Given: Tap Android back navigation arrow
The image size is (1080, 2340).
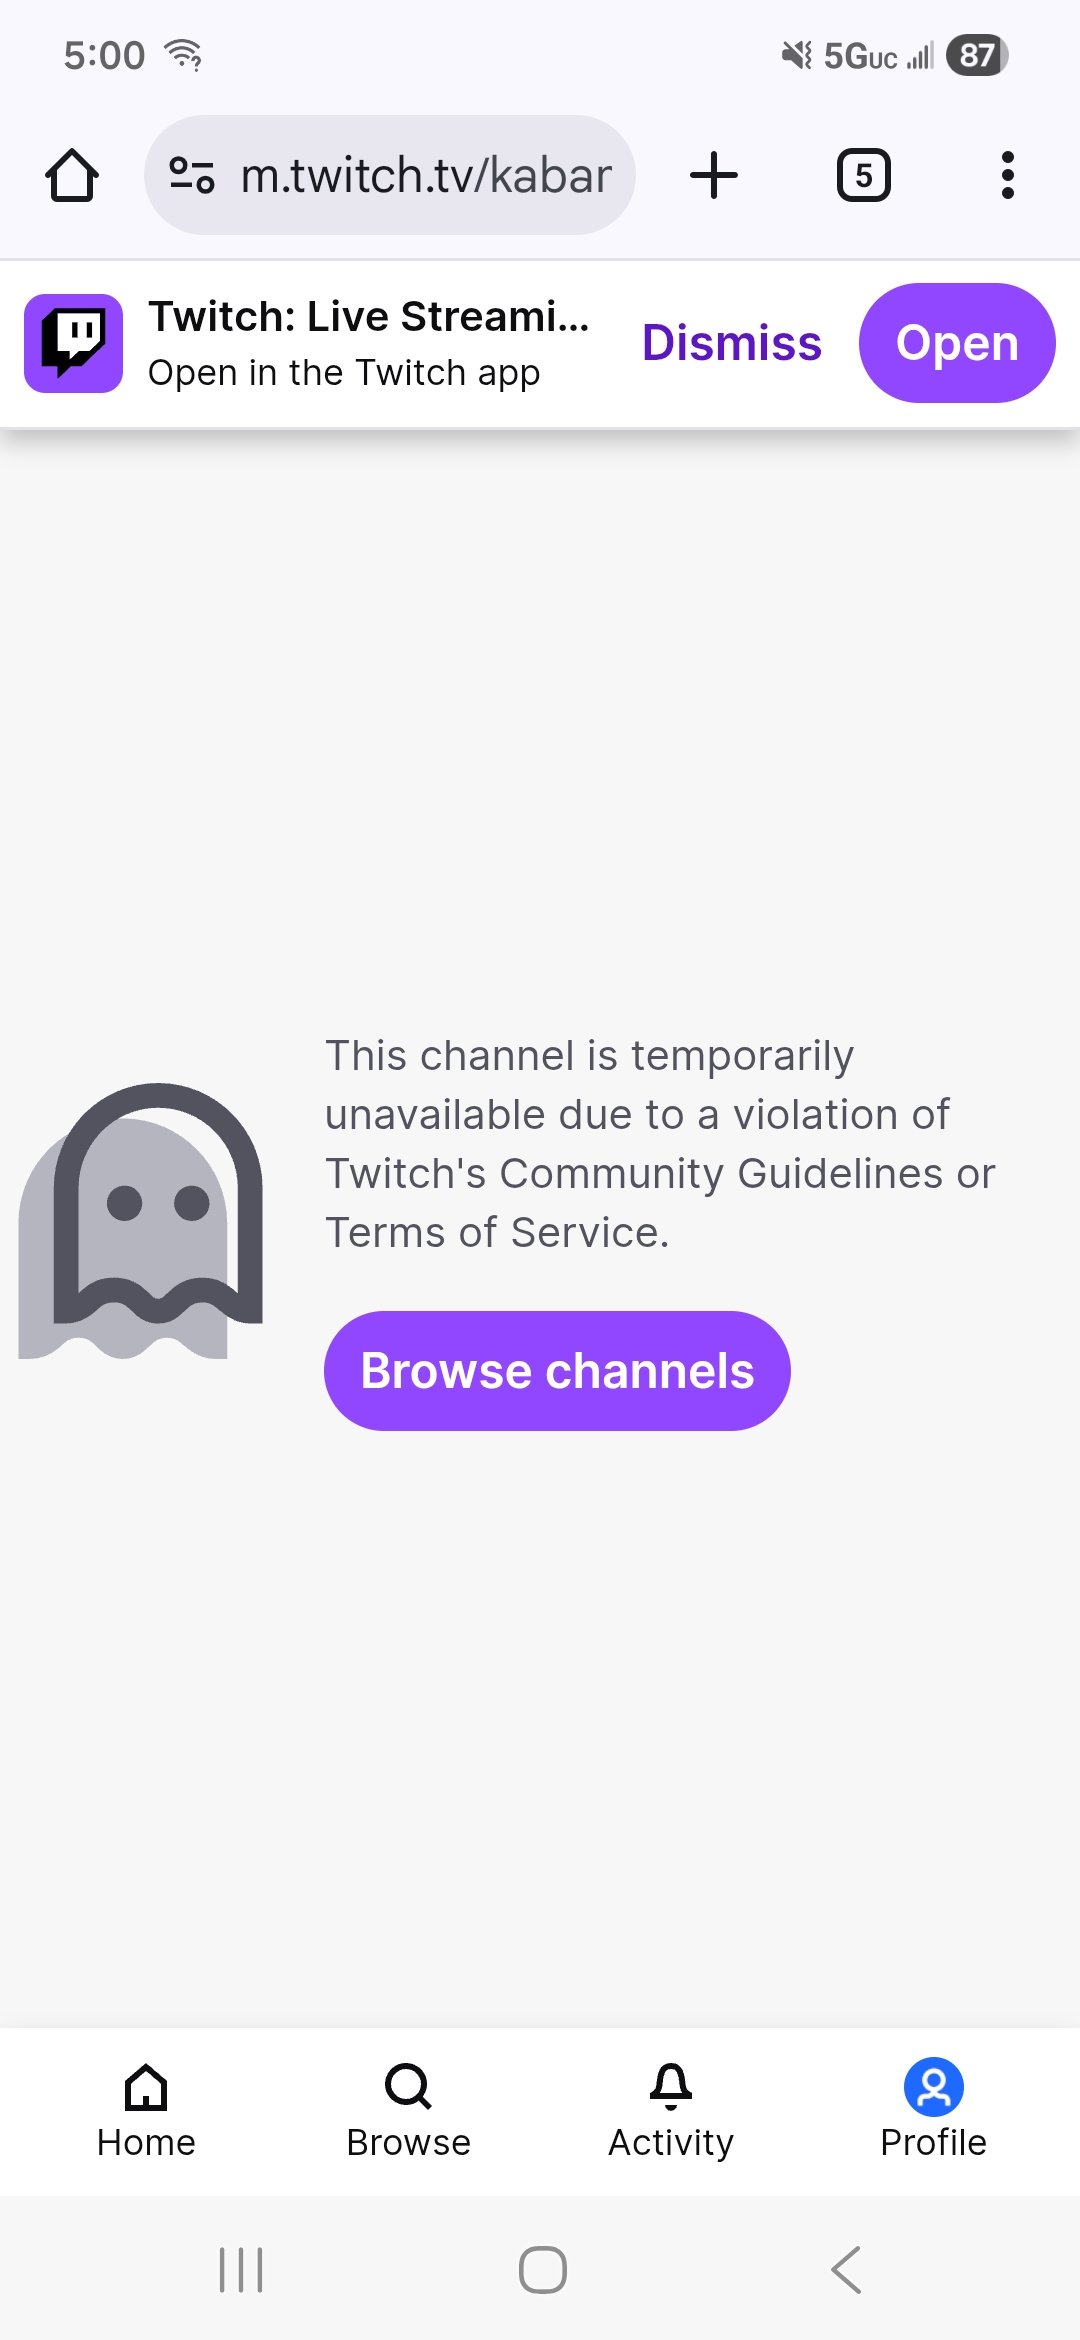Looking at the screenshot, I should point(846,2270).
